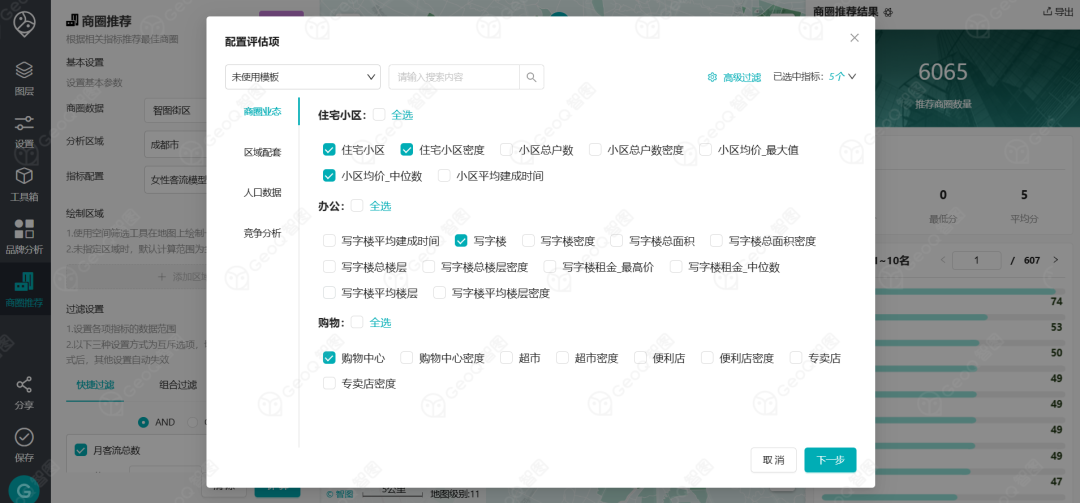Click the search magnifier icon in dialog
1080x503 pixels.
pos(532,77)
